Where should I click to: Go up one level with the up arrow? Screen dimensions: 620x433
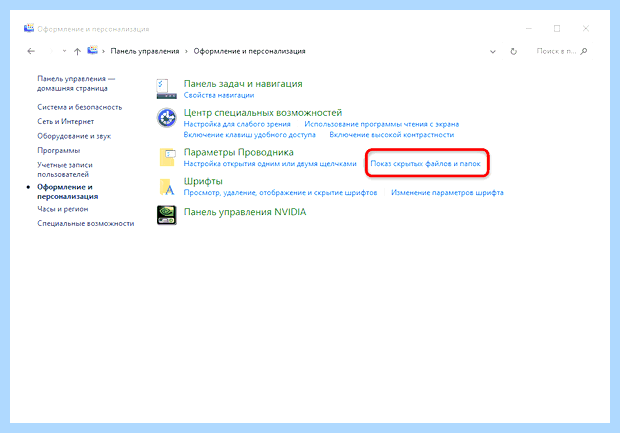tap(78, 51)
